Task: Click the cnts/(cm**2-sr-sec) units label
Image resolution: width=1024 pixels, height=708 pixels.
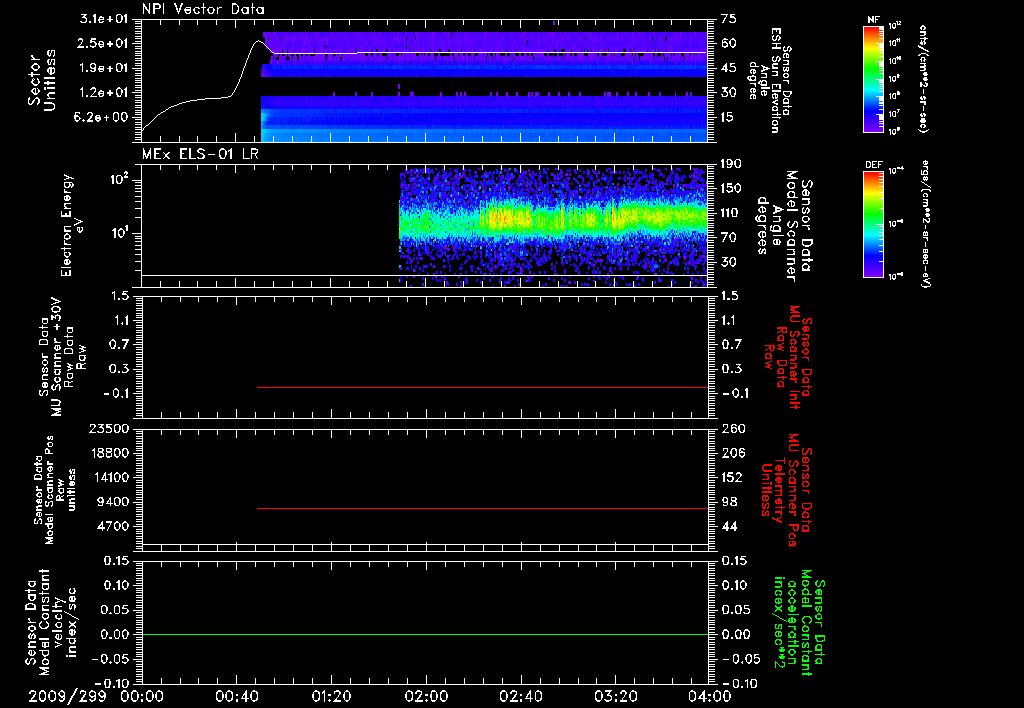Action: 923,78
